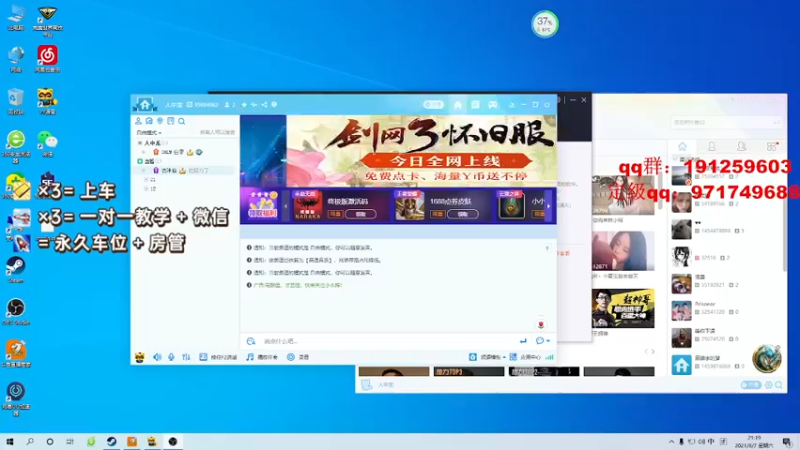Screen dimensions: 800x450
Task: Click the search field in YY main window
Action: pos(726,122)
